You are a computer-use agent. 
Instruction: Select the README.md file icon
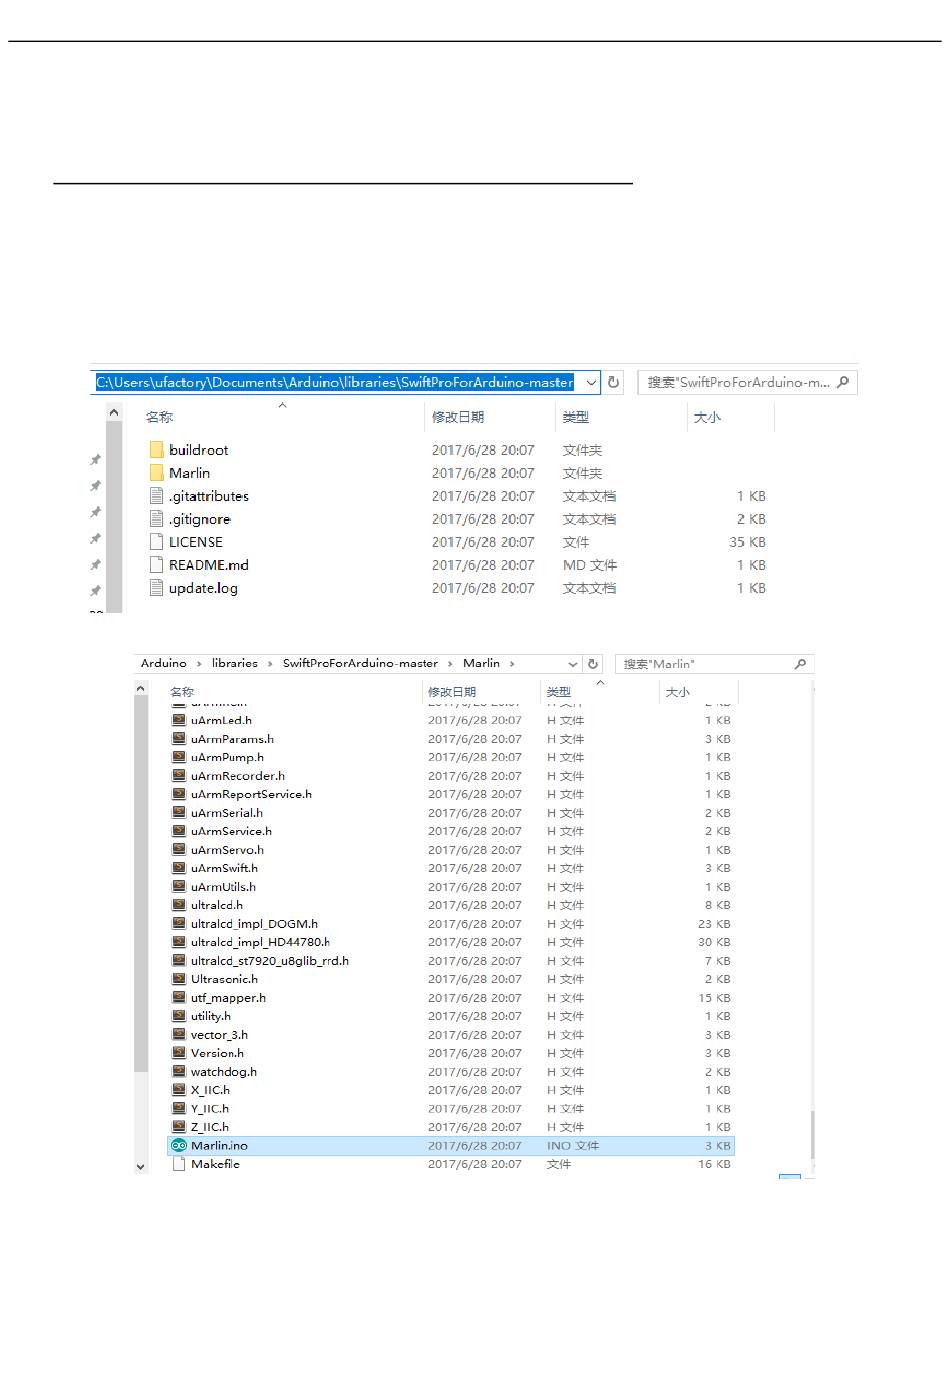[x=156, y=565]
